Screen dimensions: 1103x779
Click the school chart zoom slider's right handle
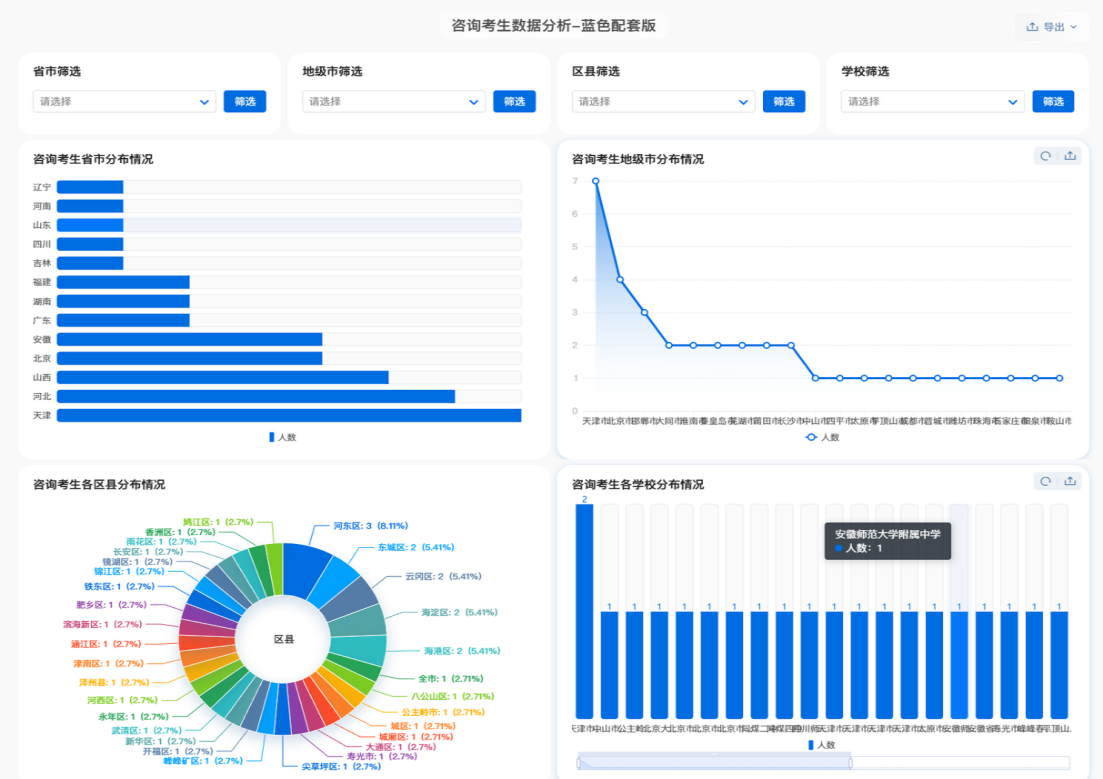pos(850,764)
